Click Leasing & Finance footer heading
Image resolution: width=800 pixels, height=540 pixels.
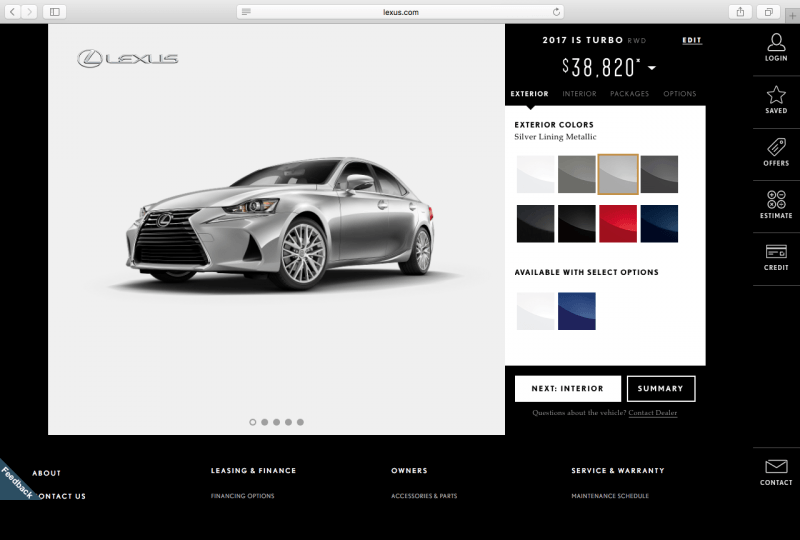tap(254, 471)
